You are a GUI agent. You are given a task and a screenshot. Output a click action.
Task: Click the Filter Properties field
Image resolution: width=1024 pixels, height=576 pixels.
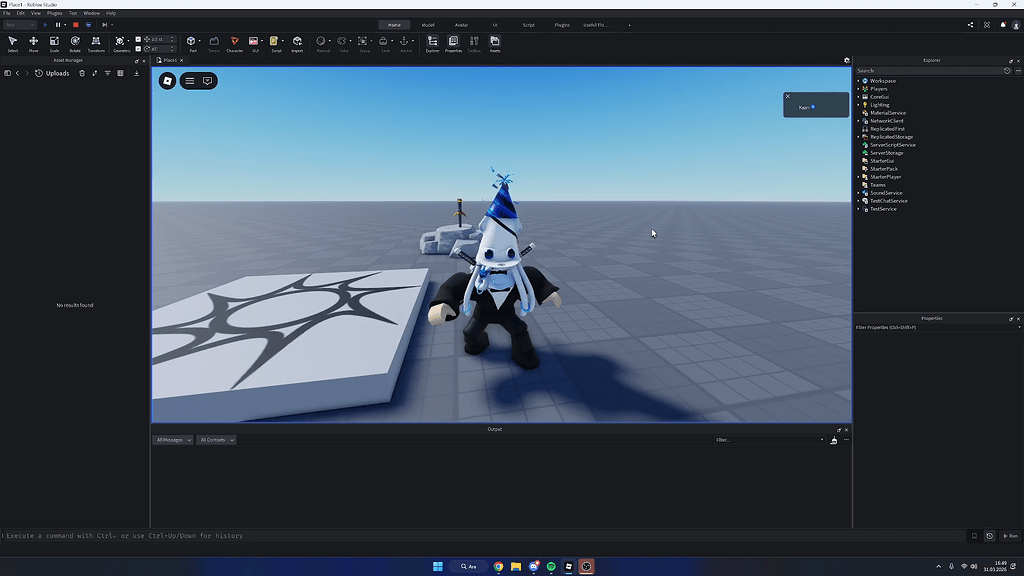[936, 327]
